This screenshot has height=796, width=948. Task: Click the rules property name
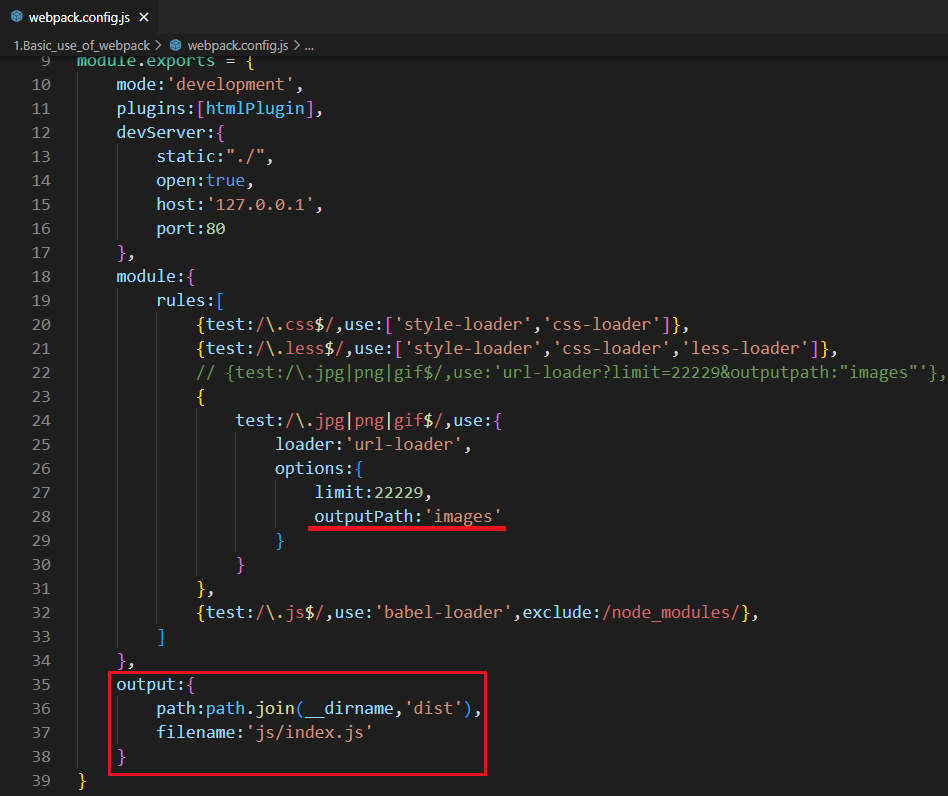coord(181,301)
